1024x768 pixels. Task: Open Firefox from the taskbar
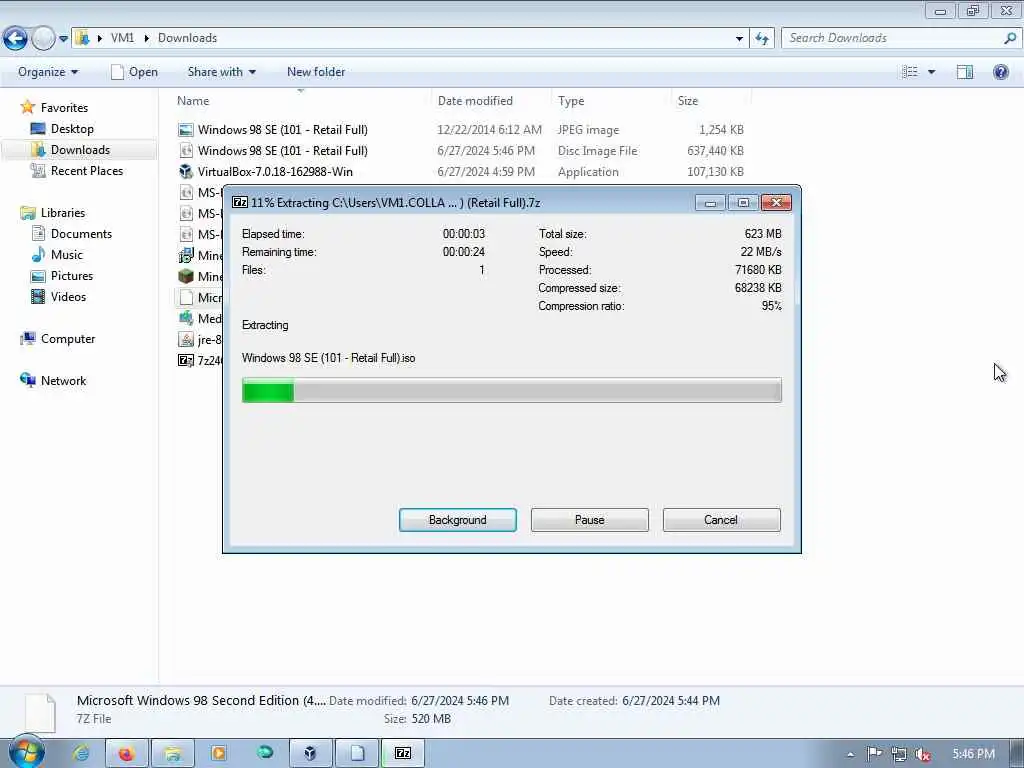126,754
